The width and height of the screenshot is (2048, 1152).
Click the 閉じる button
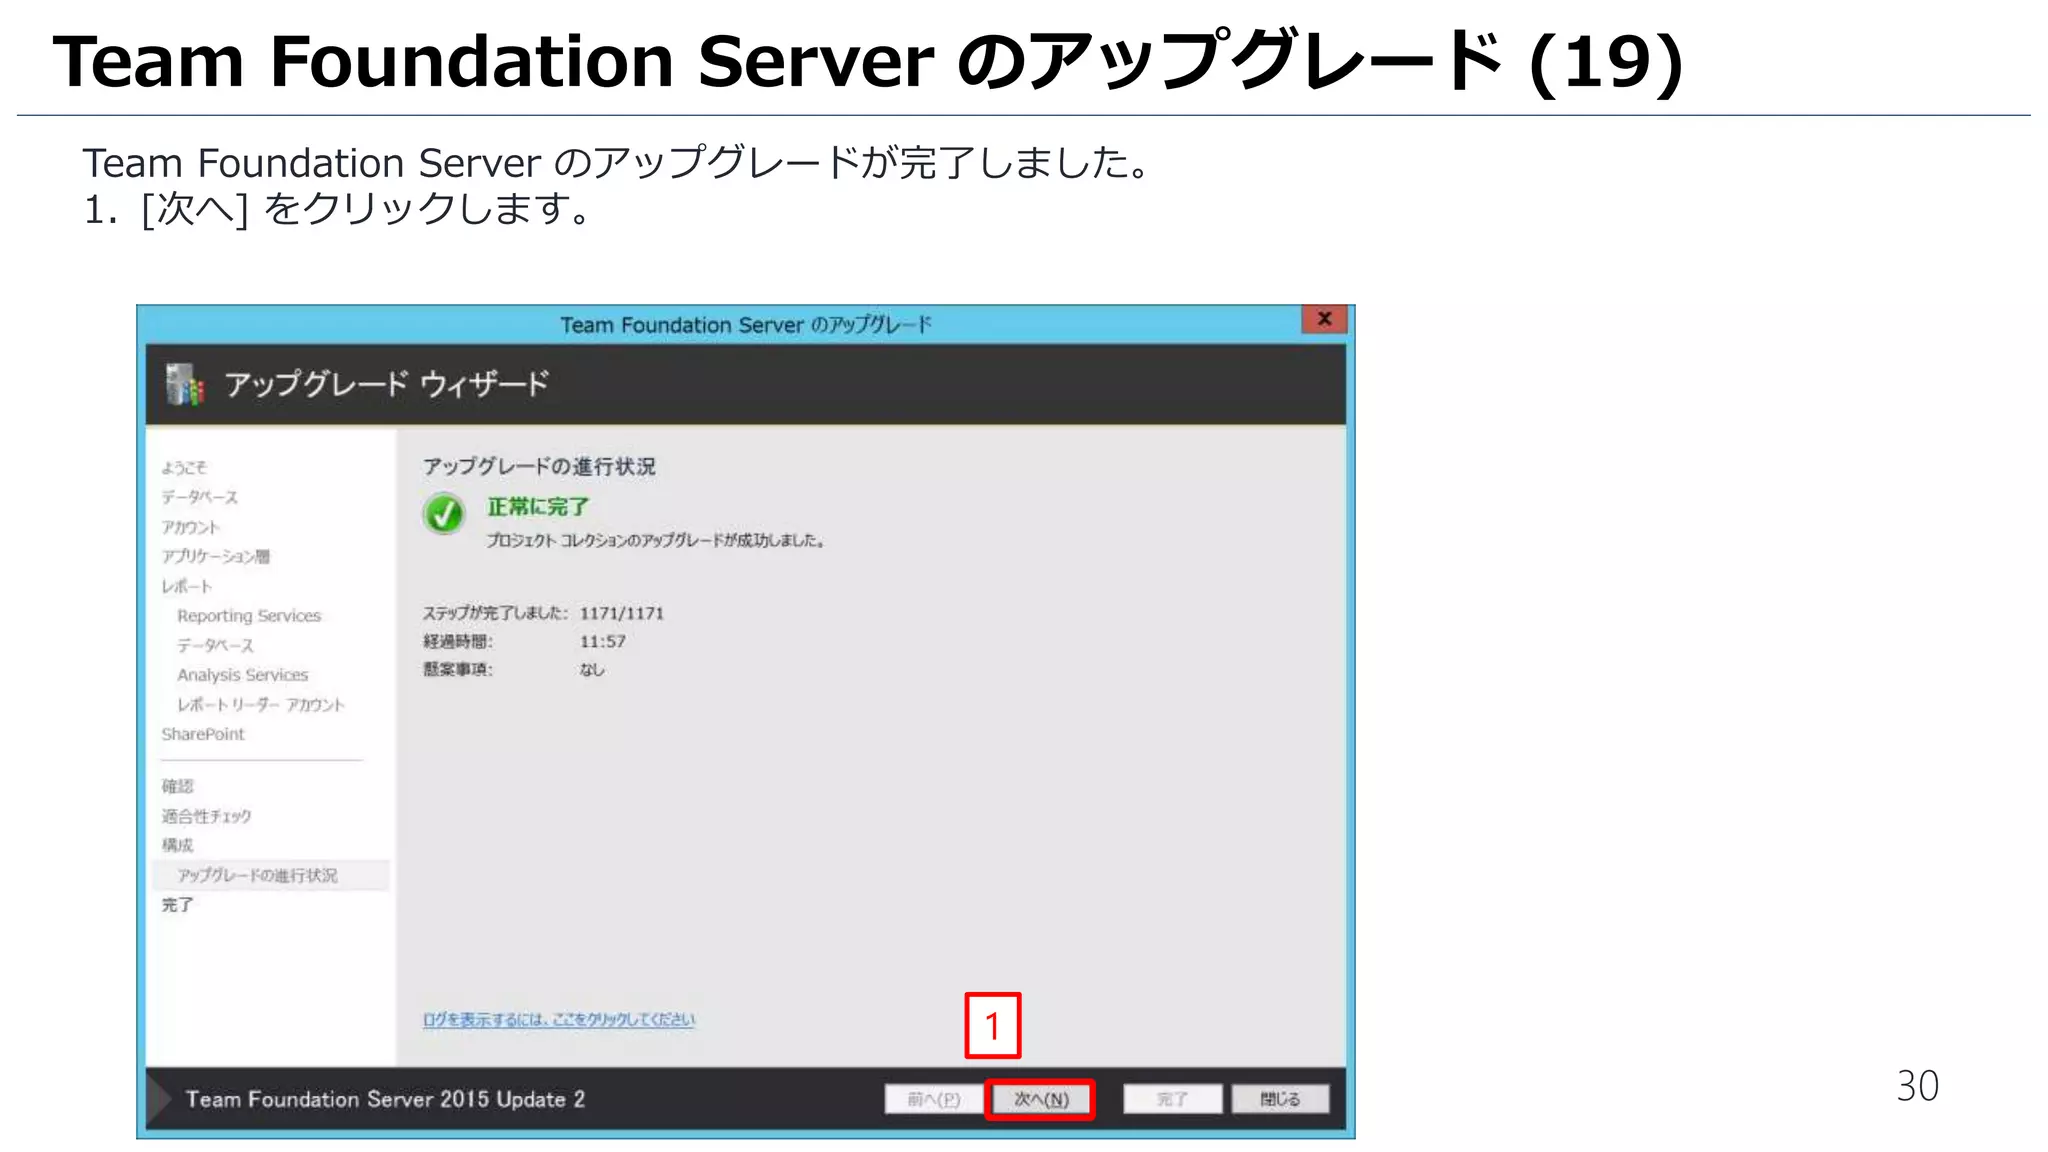(1280, 1099)
